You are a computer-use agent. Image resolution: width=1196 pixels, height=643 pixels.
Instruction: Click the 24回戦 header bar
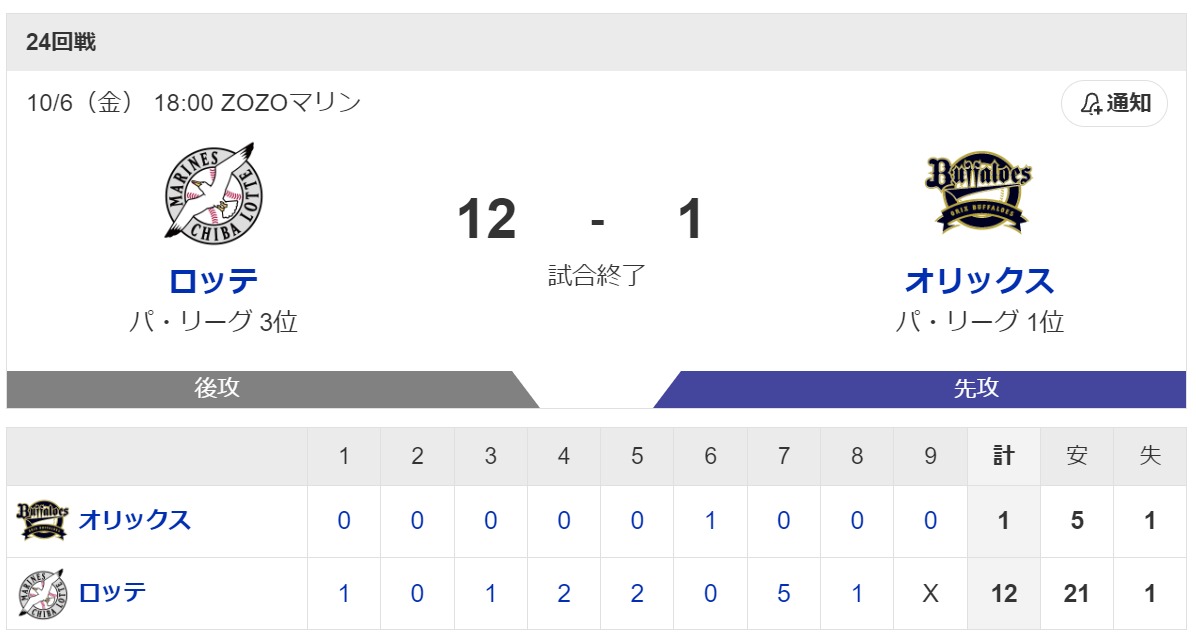(x=596, y=42)
